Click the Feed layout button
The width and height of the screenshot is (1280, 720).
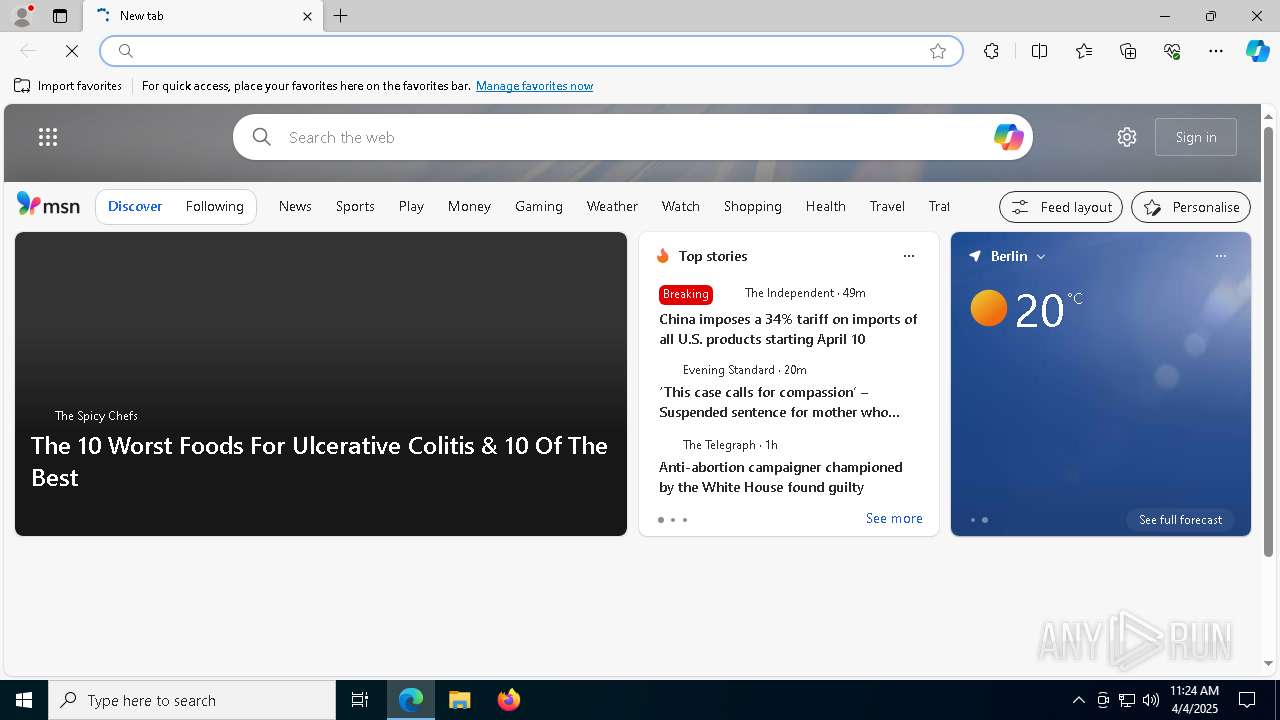point(1061,207)
